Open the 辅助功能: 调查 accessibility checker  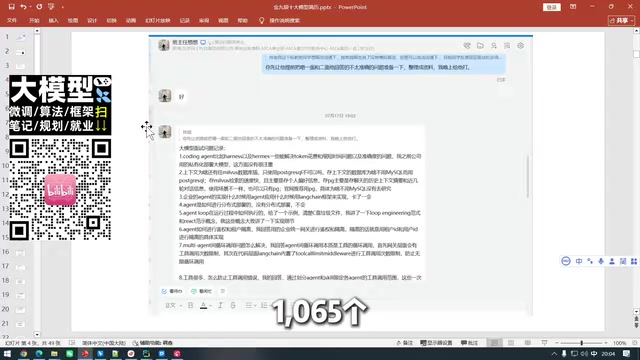pyautogui.click(x=153, y=343)
